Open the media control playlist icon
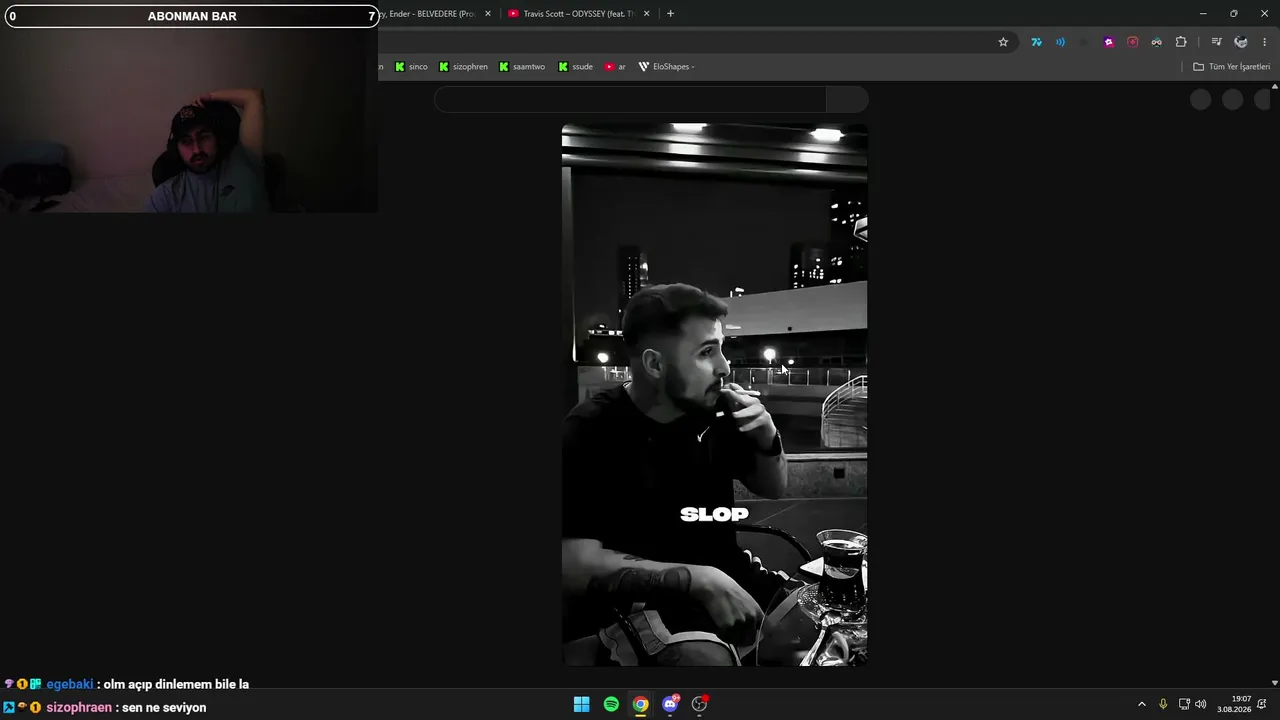 tap(1216, 42)
